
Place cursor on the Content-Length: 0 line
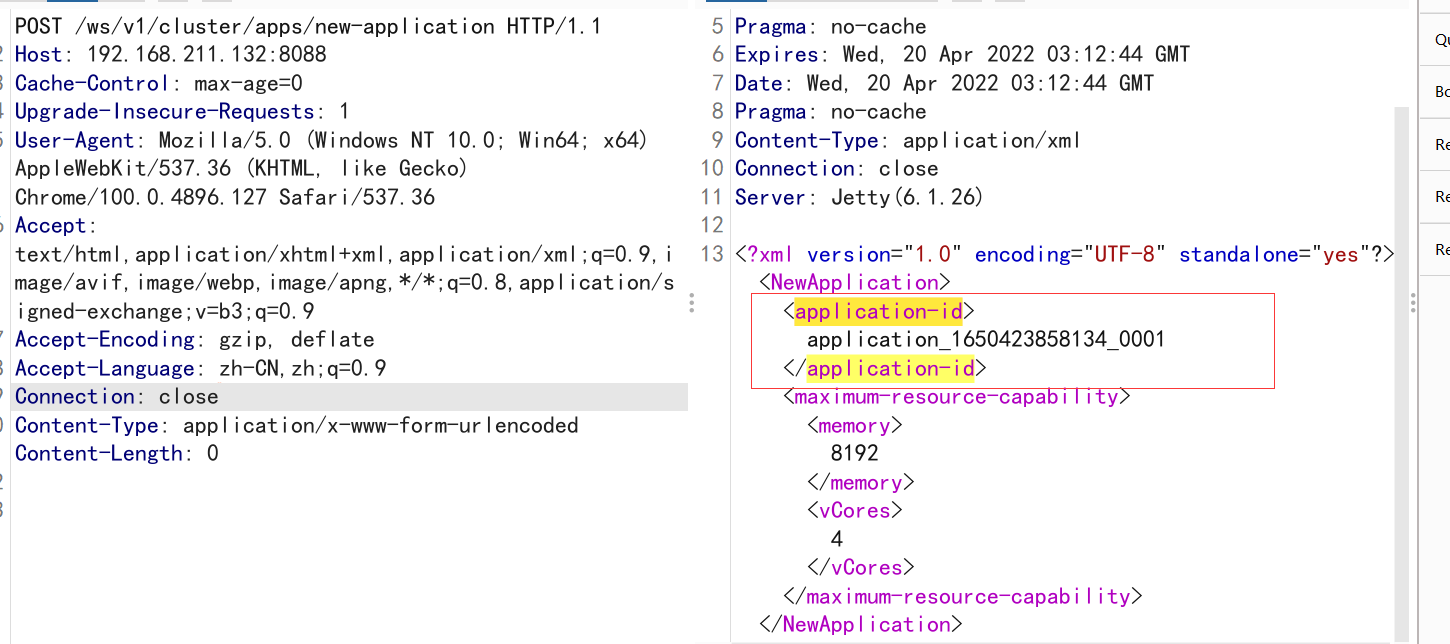[116, 454]
